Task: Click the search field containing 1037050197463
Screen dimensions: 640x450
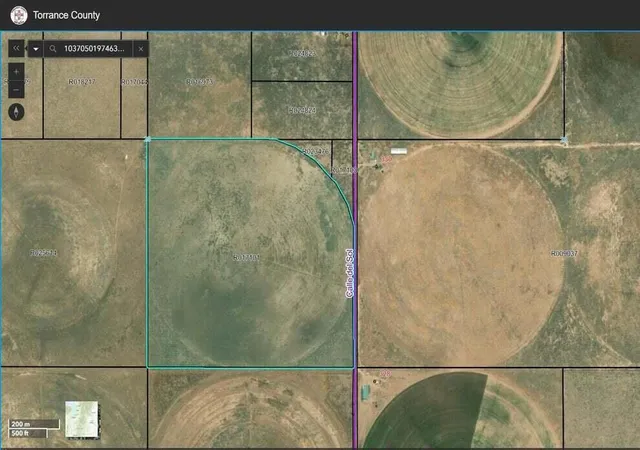Action: pyautogui.click(x=94, y=49)
